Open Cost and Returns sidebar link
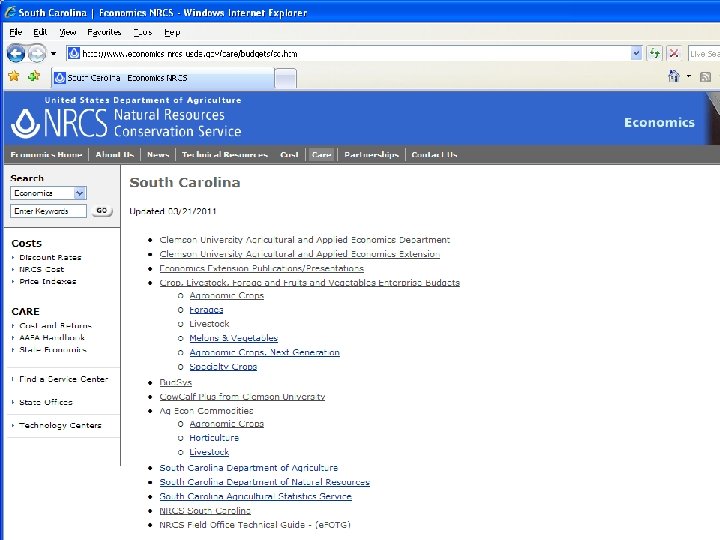The image size is (720, 540). point(56,326)
